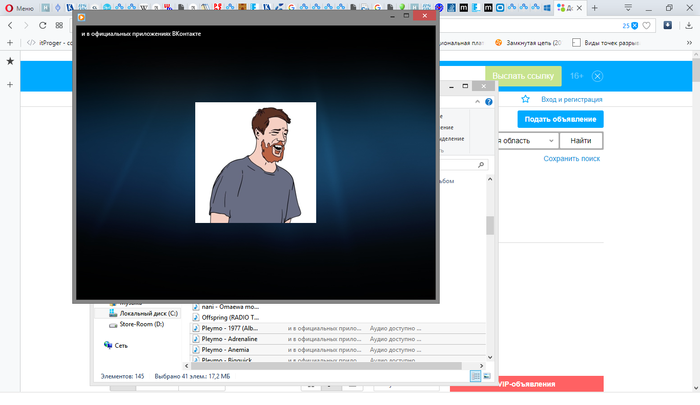Open a new Opera tab
The width and height of the screenshot is (700, 405).
(594, 8)
